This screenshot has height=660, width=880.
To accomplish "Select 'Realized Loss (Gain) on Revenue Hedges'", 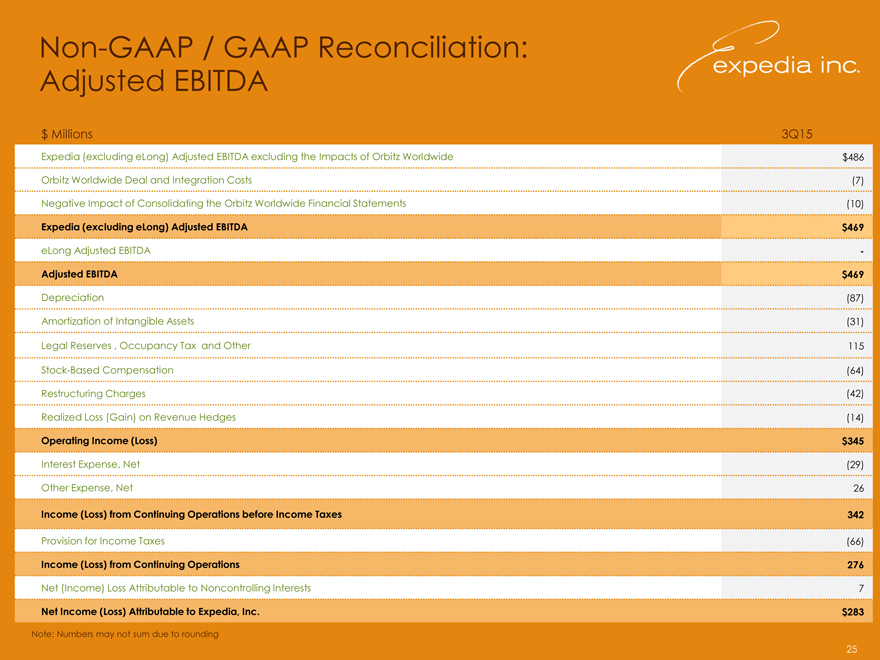I will (138, 418).
